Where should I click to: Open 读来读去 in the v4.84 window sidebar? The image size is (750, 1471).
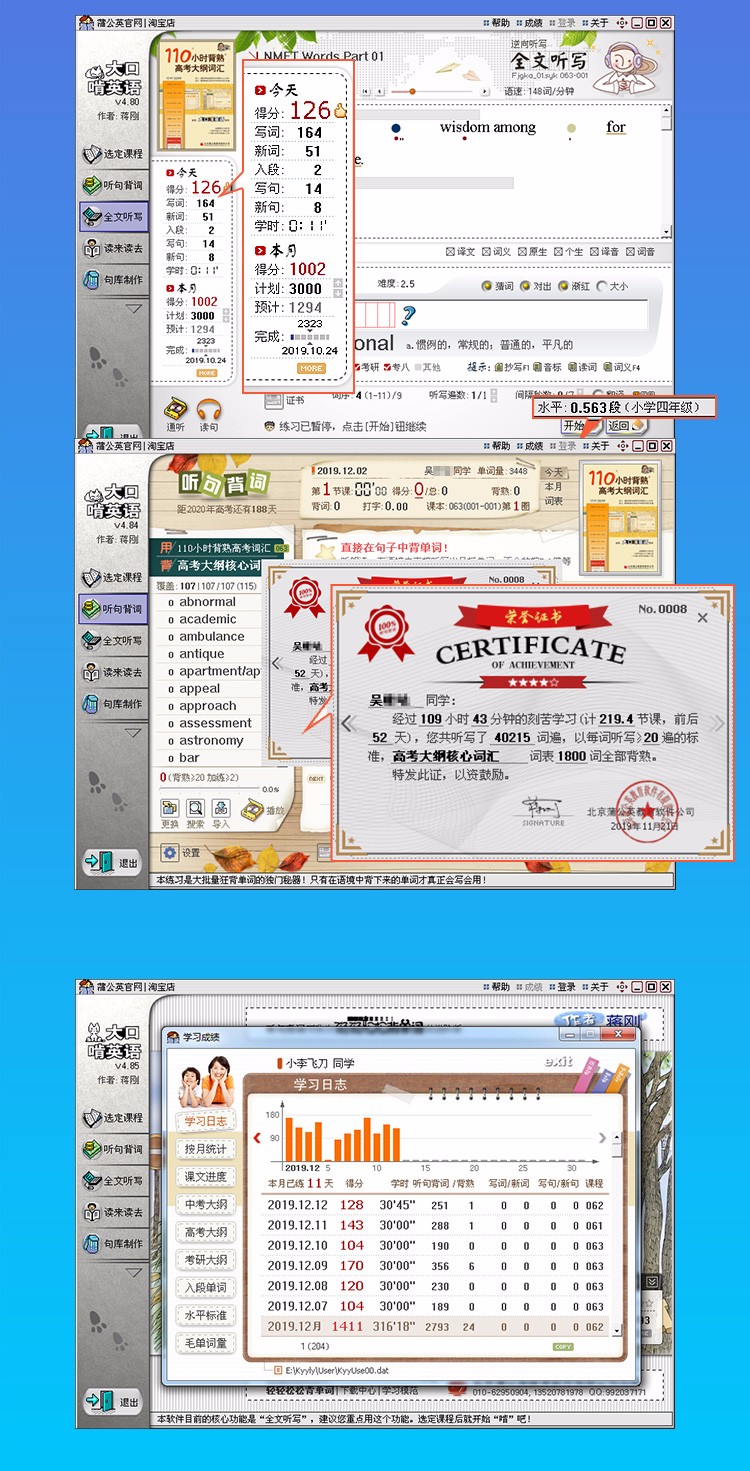(x=113, y=672)
